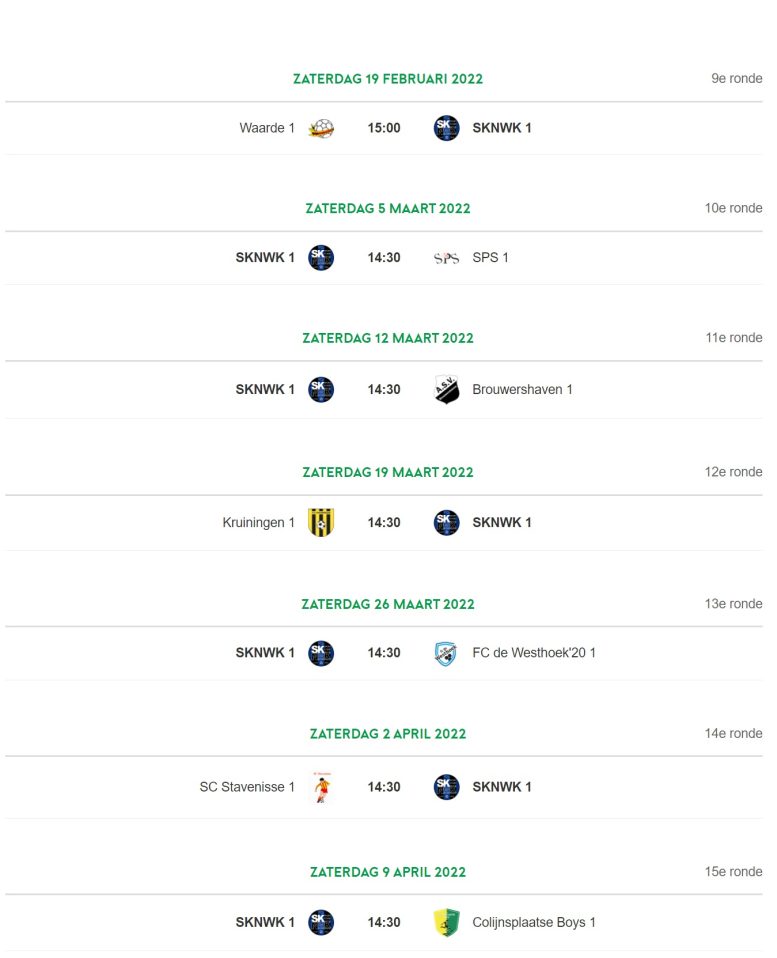Image resolution: width=777 pixels, height=958 pixels.
Task: Click the Brouwershaven A.S.V. shield logo
Action: [x=447, y=389]
